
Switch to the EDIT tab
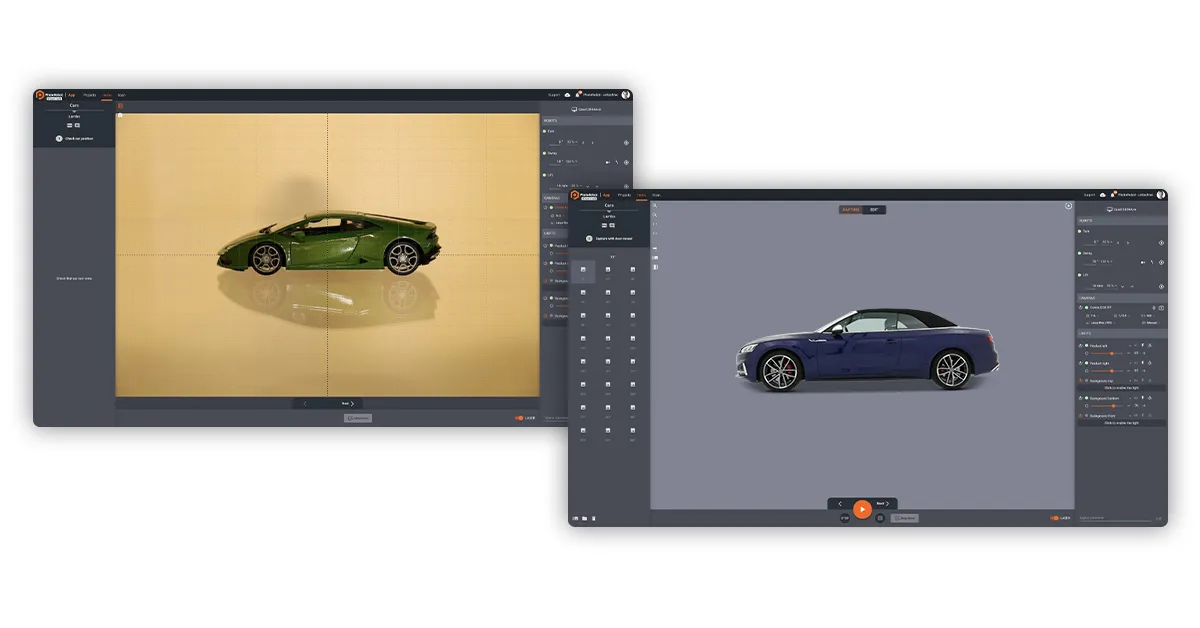[x=872, y=209]
